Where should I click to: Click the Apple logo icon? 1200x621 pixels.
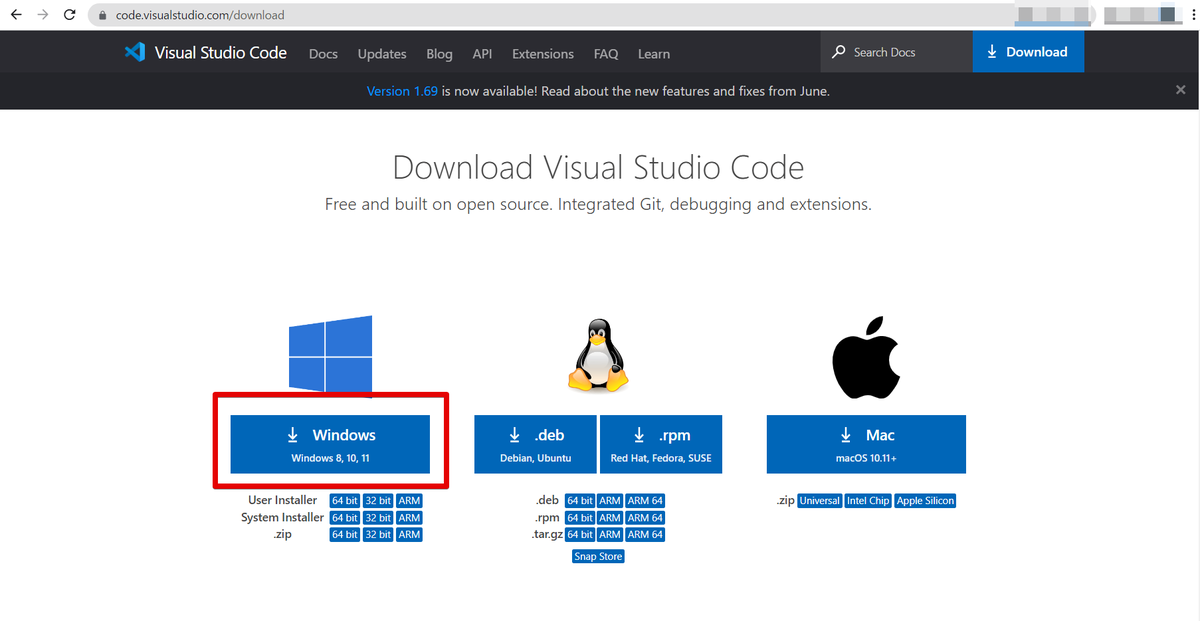pos(866,359)
